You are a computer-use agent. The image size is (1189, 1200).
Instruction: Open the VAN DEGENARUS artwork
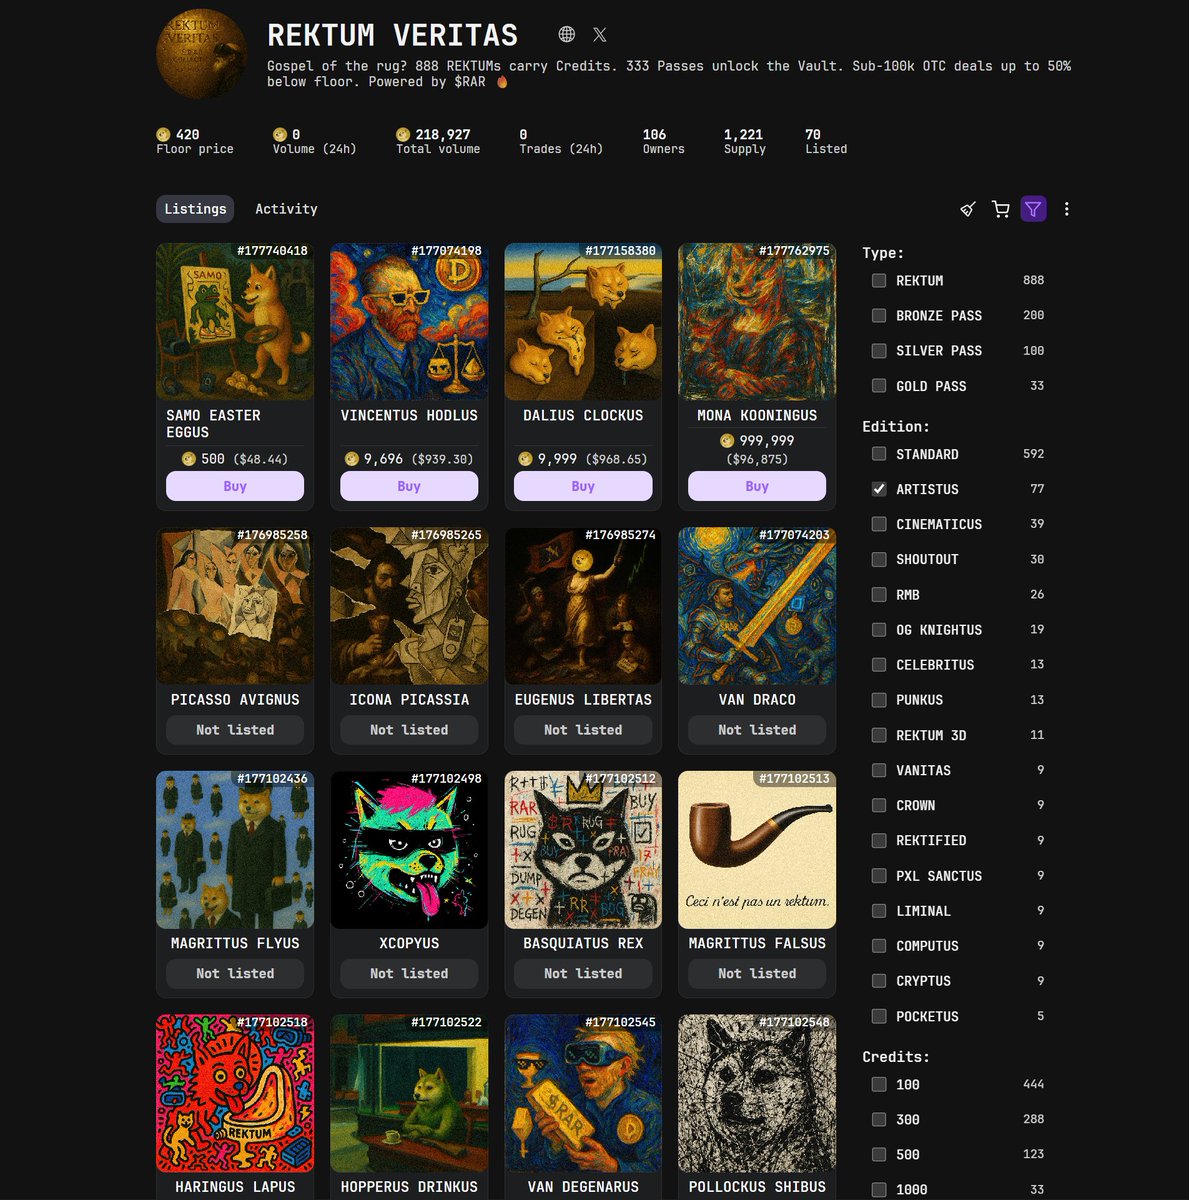583,1093
